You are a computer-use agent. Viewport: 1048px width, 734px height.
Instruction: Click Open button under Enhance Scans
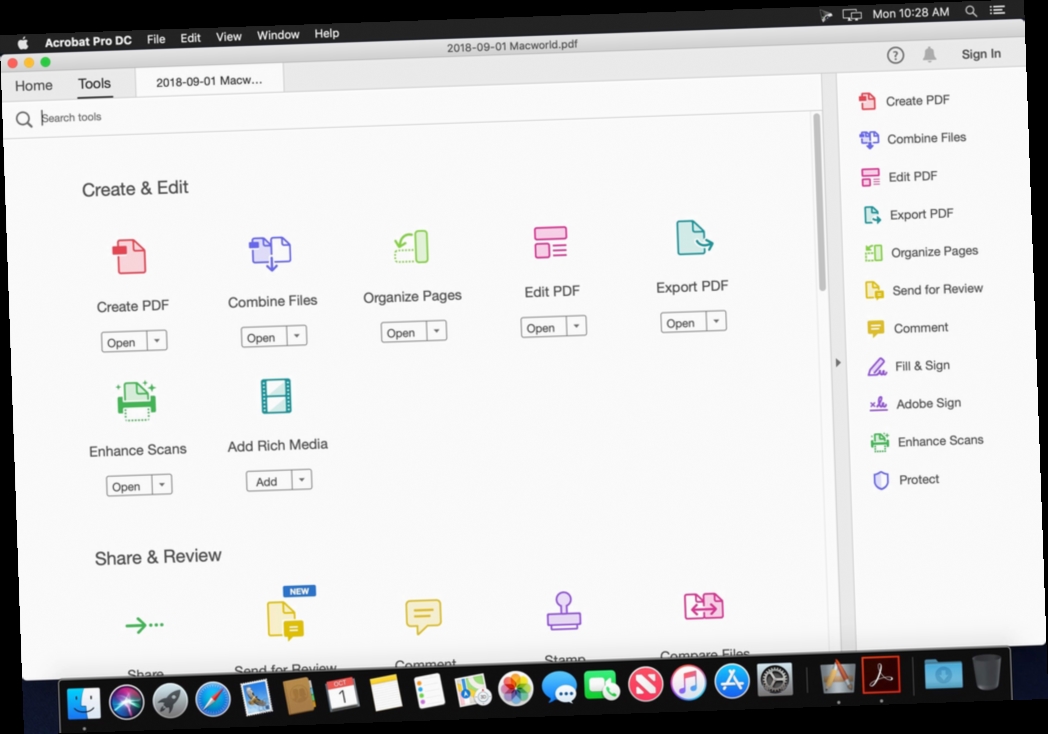tap(130, 486)
